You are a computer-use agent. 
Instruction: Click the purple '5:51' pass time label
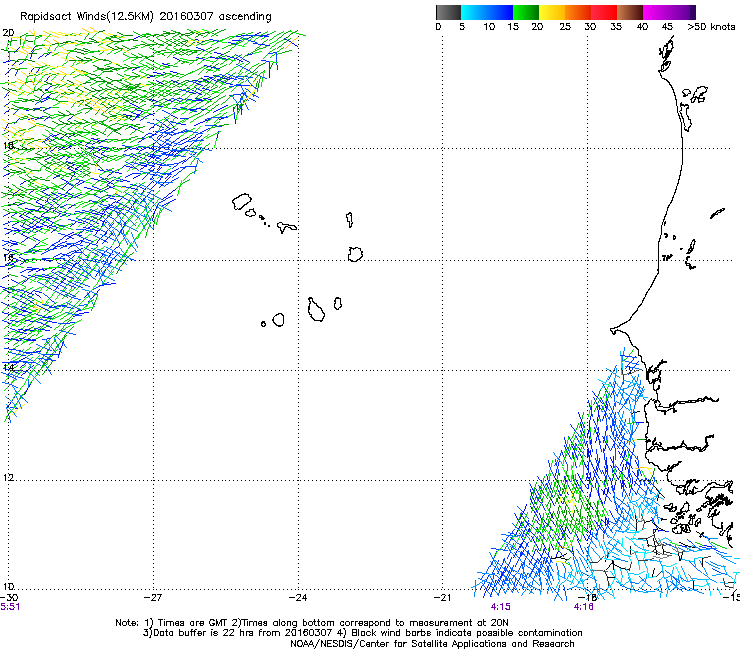coord(10,607)
